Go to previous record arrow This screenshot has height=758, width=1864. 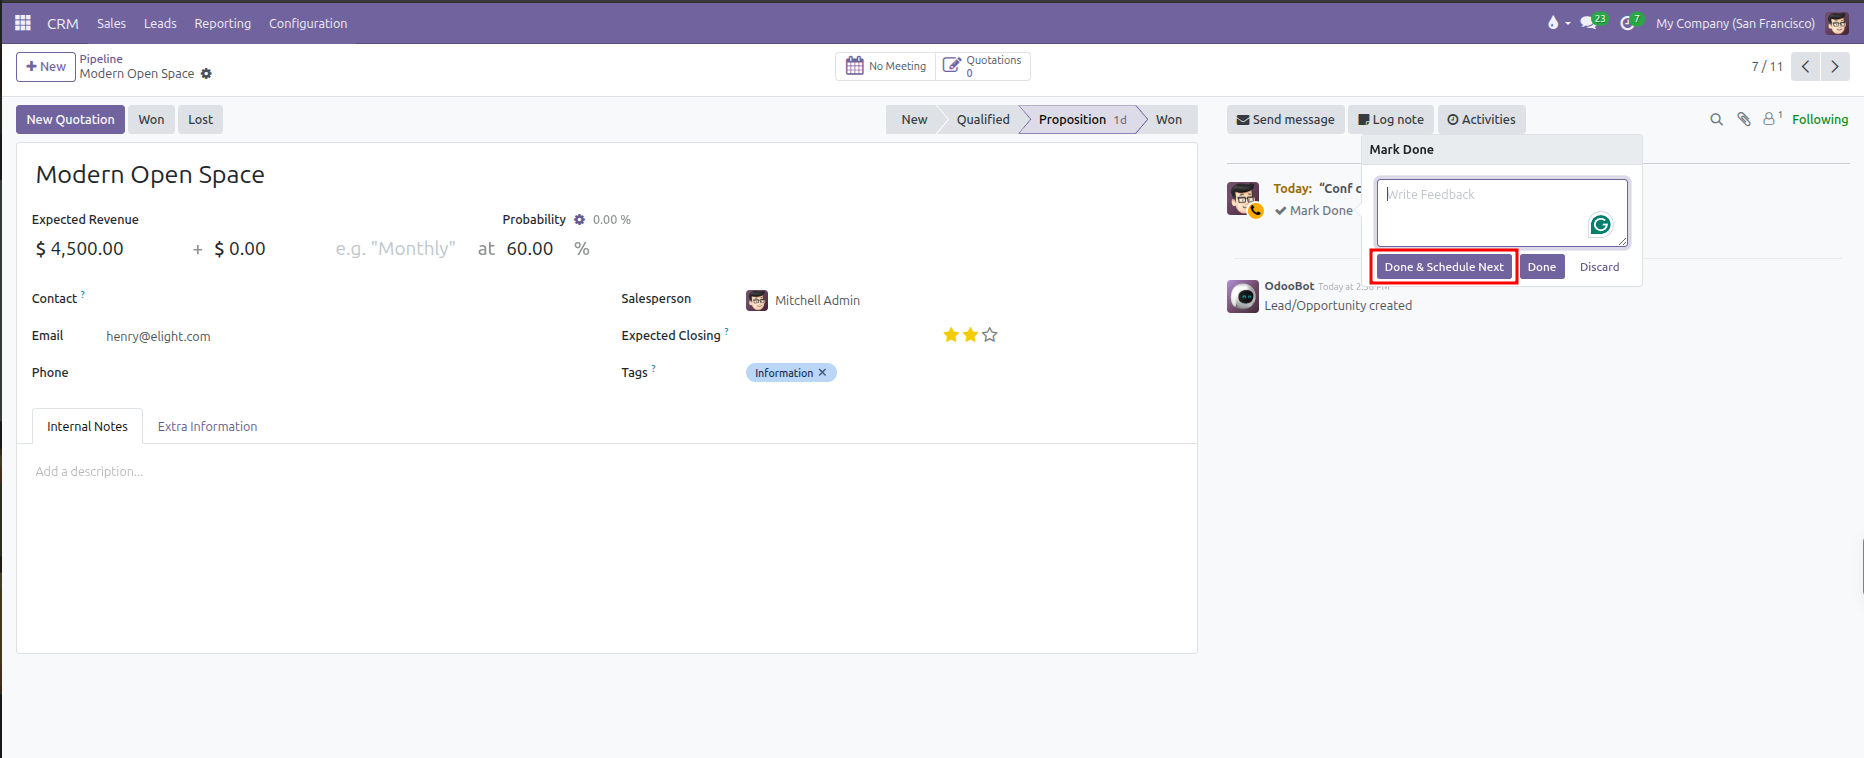pos(1806,67)
